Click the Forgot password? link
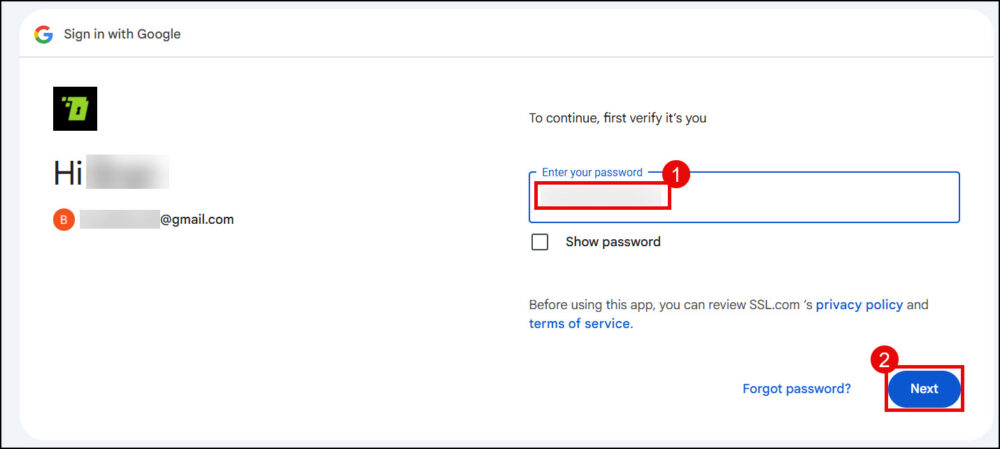The height and width of the screenshot is (449, 1000). (x=796, y=389)
